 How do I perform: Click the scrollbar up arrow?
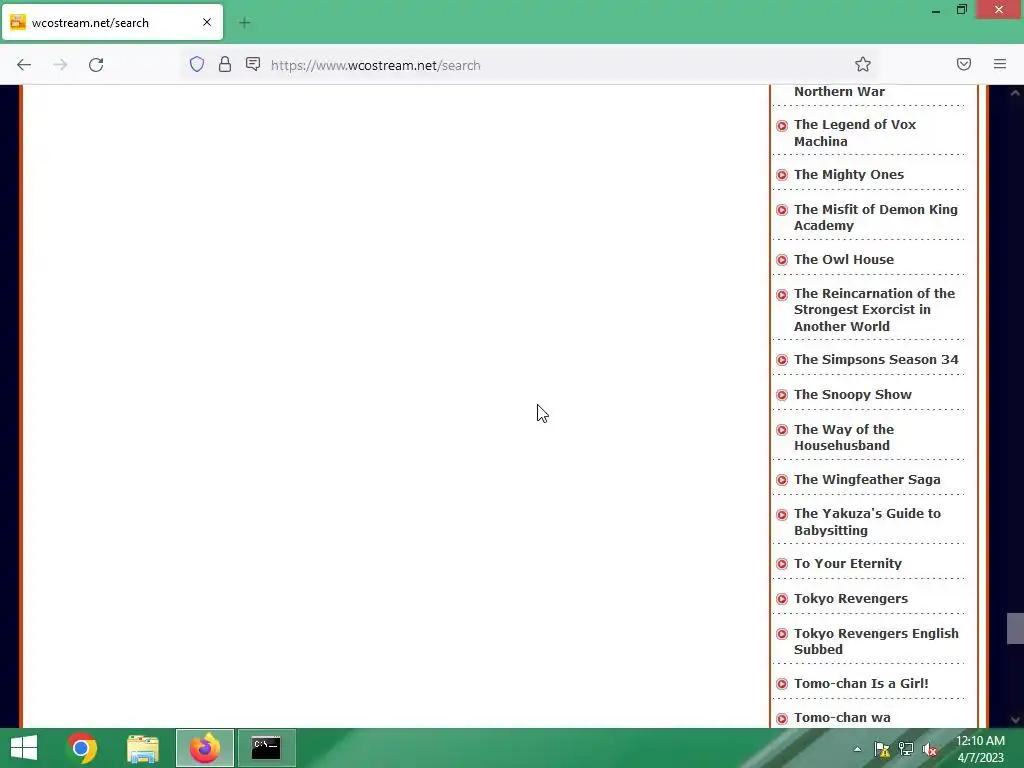(1015, 93)
